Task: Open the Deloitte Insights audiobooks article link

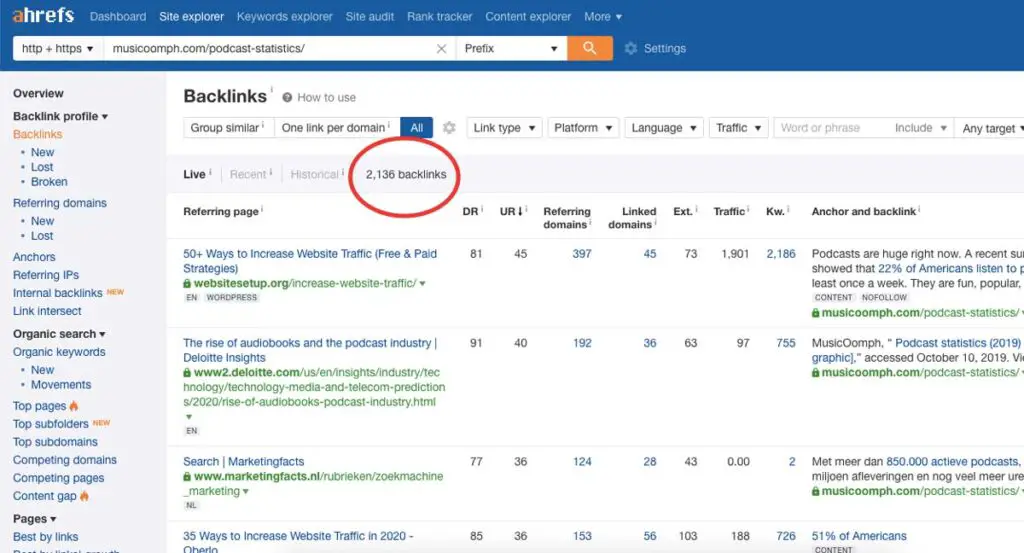Action: pyautogui.click(x=310, y=350)
